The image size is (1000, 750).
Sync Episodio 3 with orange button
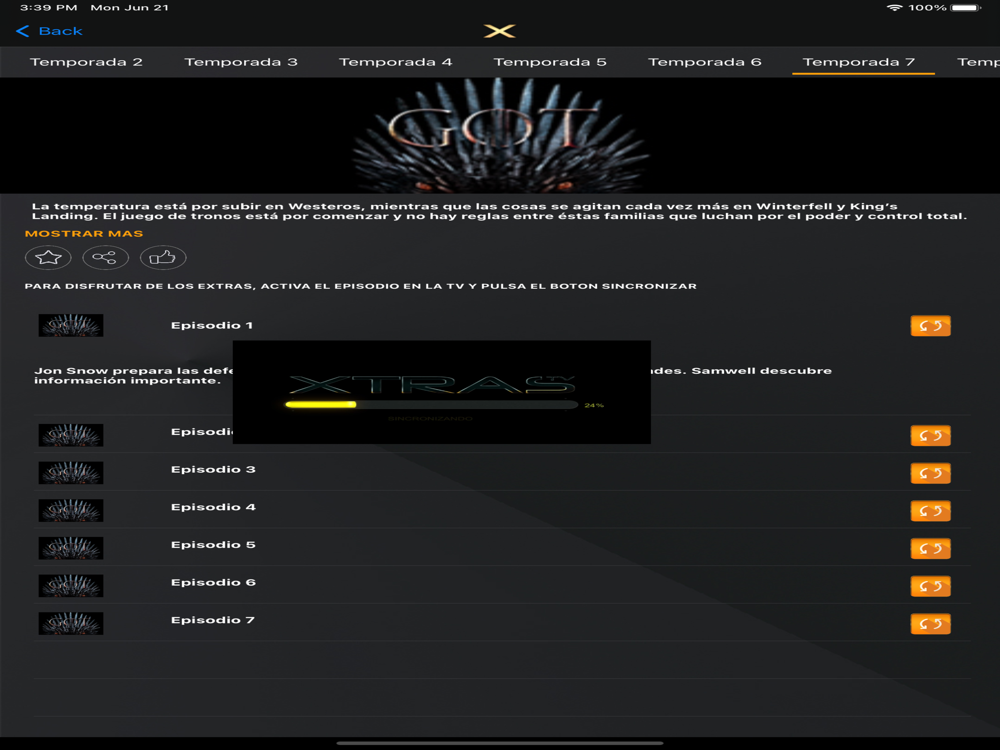click(930, 473)
